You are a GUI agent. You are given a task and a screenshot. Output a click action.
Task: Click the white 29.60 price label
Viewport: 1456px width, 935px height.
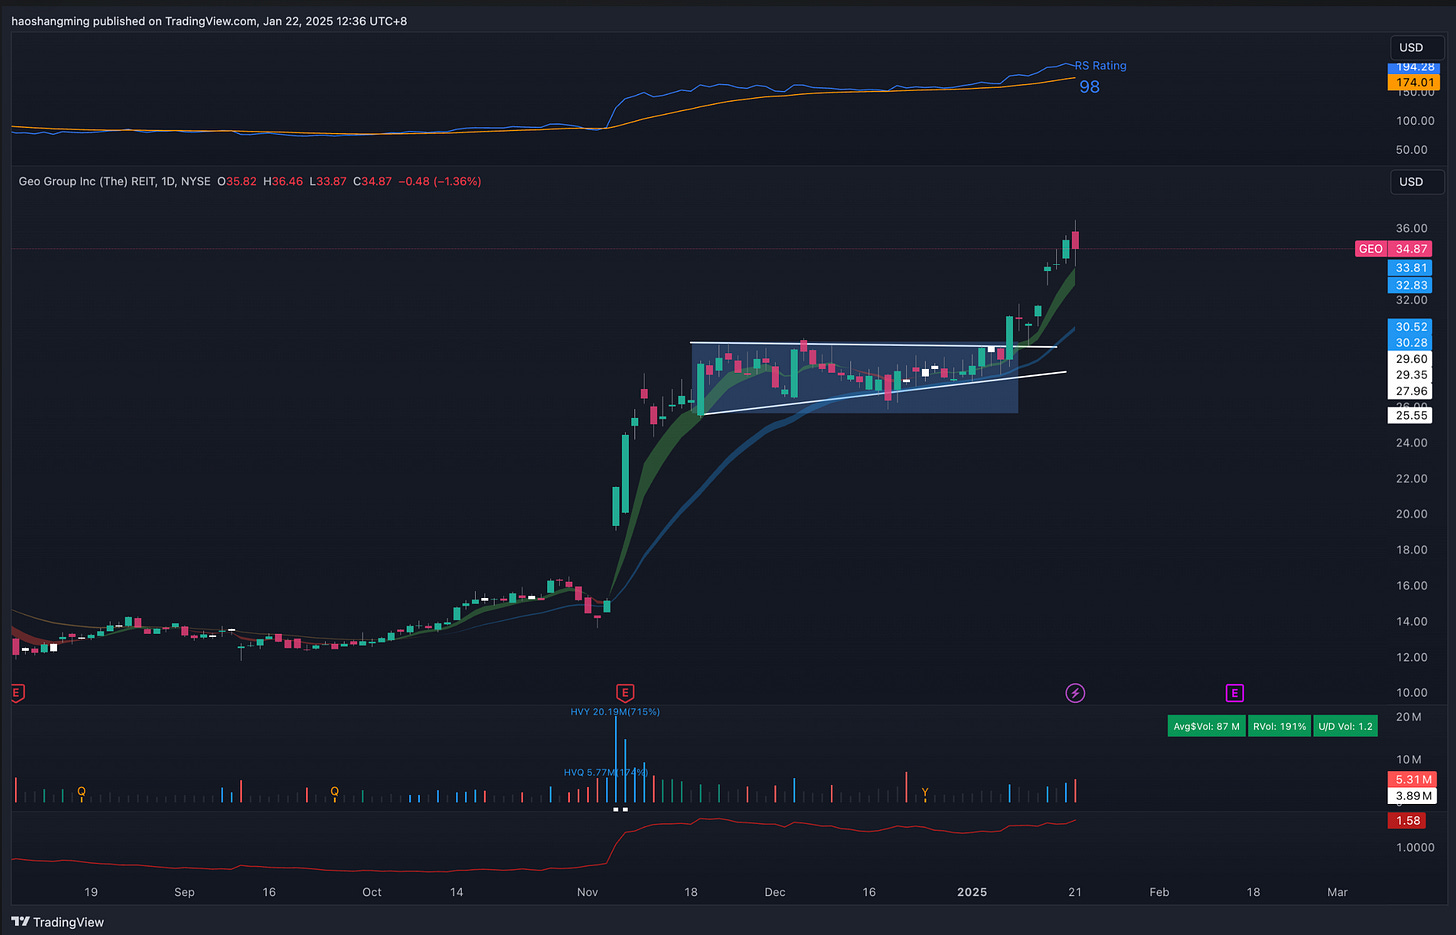pos(1412,359)
